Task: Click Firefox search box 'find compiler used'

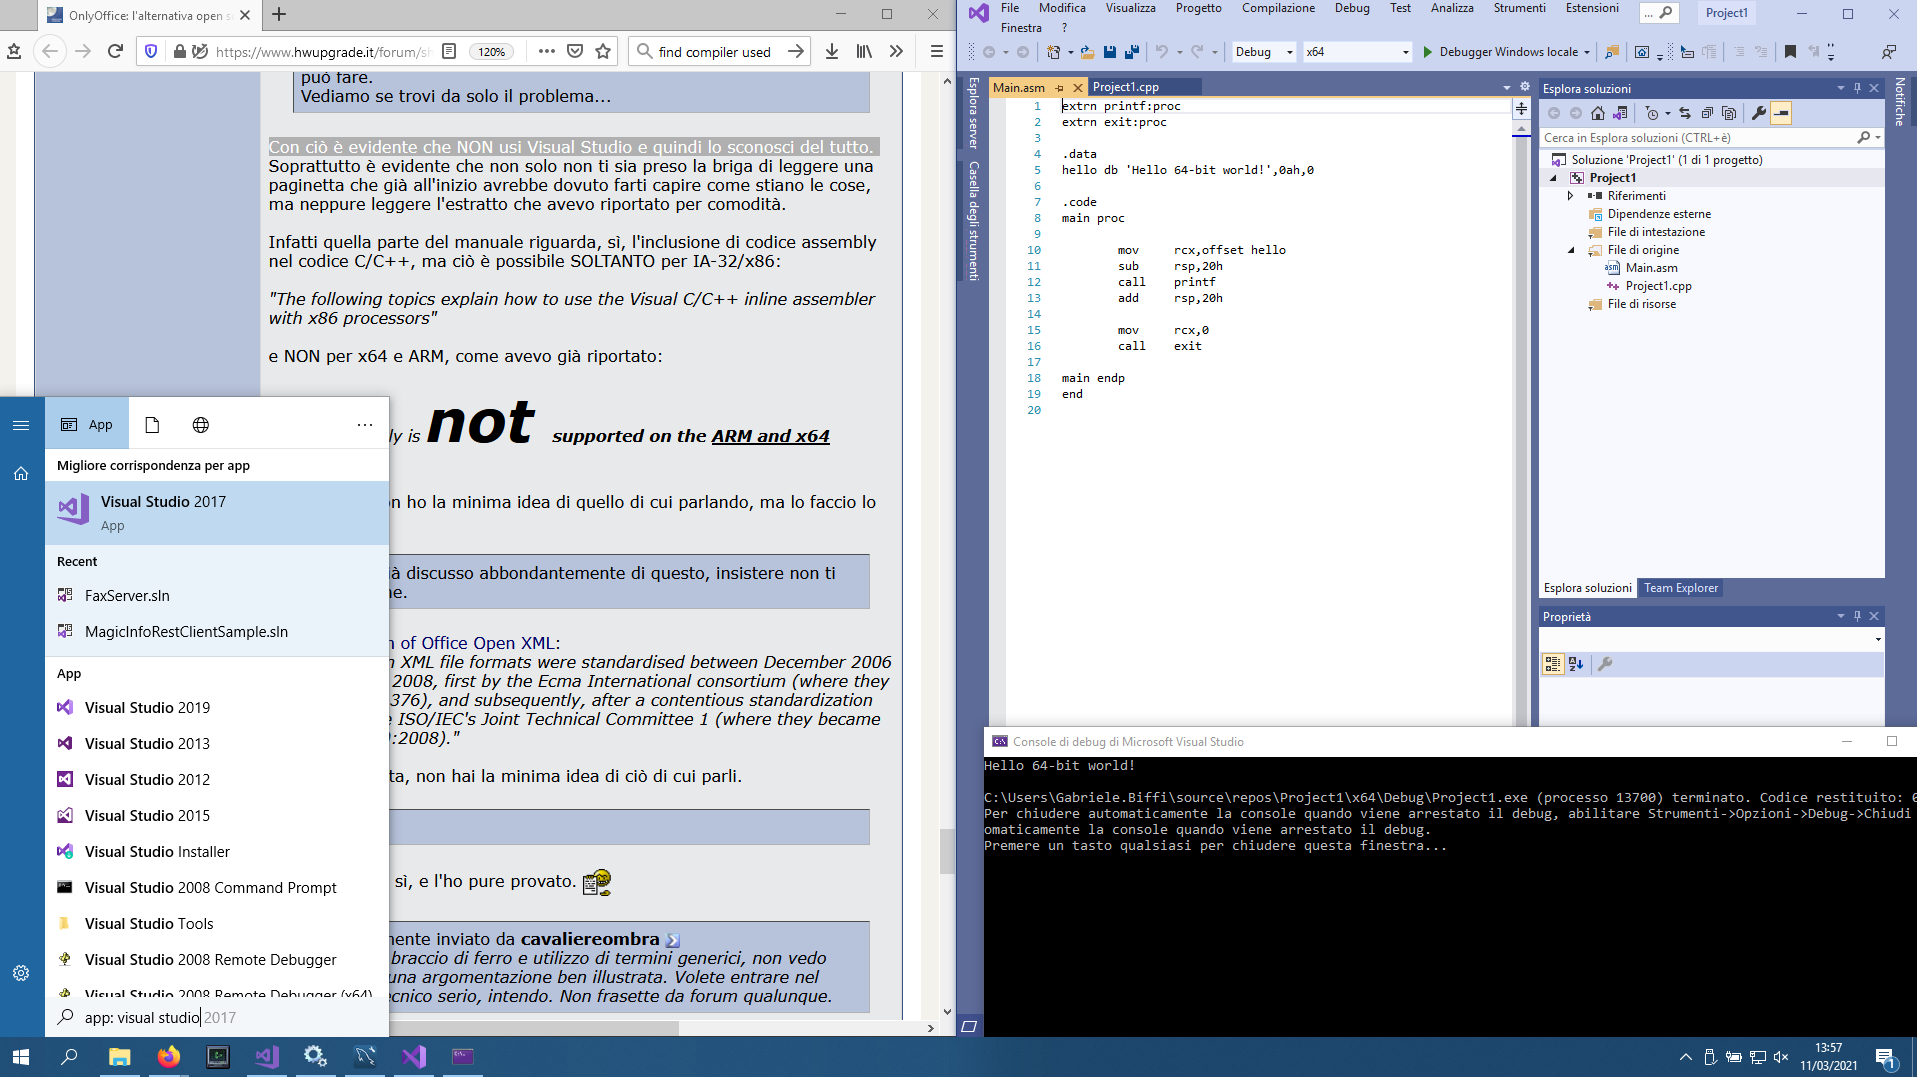Action: click(x=720, y=52)
